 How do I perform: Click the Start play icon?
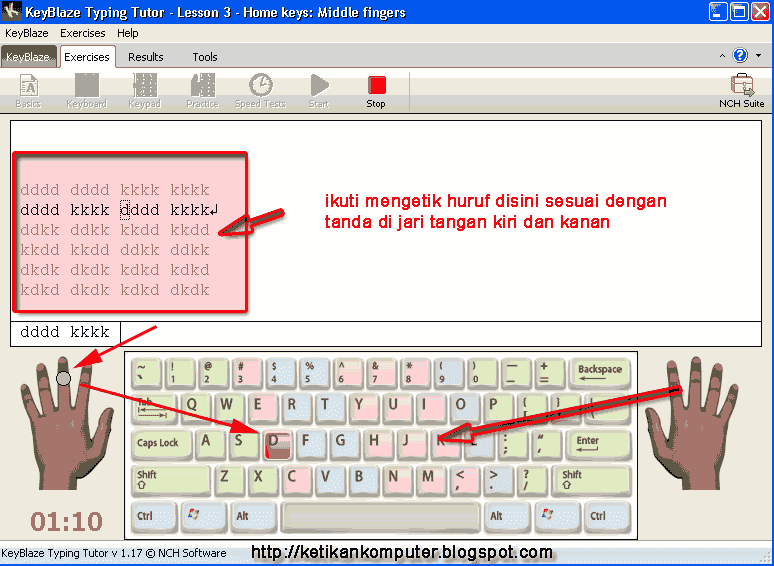click(x=319, y=91)
